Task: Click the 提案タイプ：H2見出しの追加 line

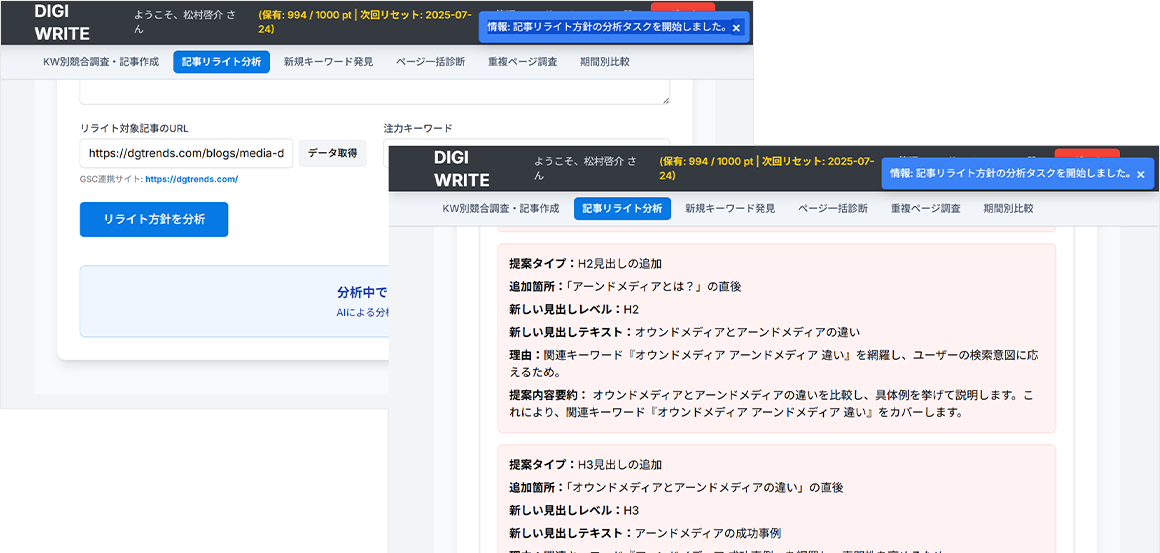Action: [585, 263]
